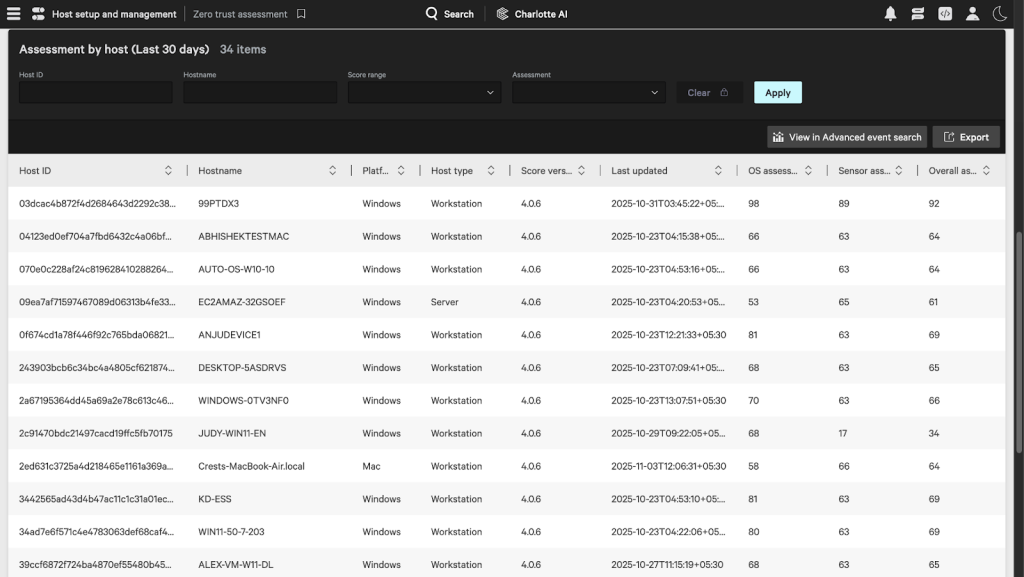Go to Host setup and management
Screen dimensions: 1024x577
coord(114,14)
